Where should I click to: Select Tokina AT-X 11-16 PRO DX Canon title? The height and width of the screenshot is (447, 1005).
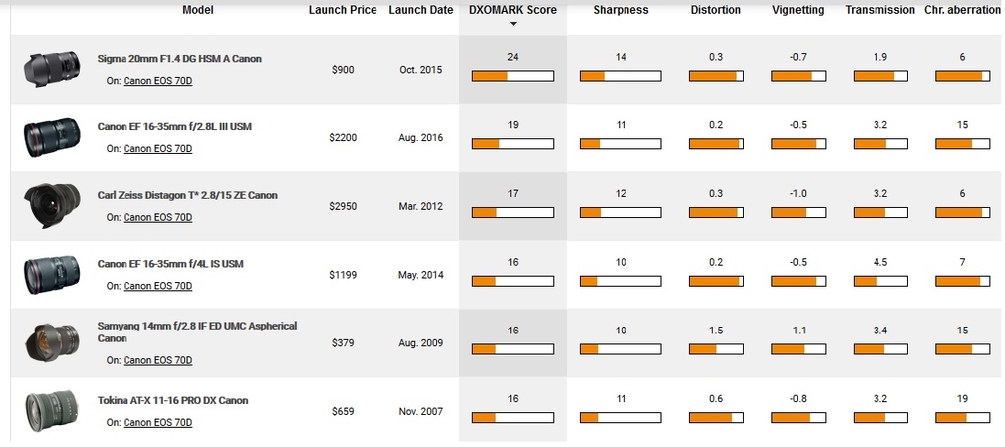point(173,400)
